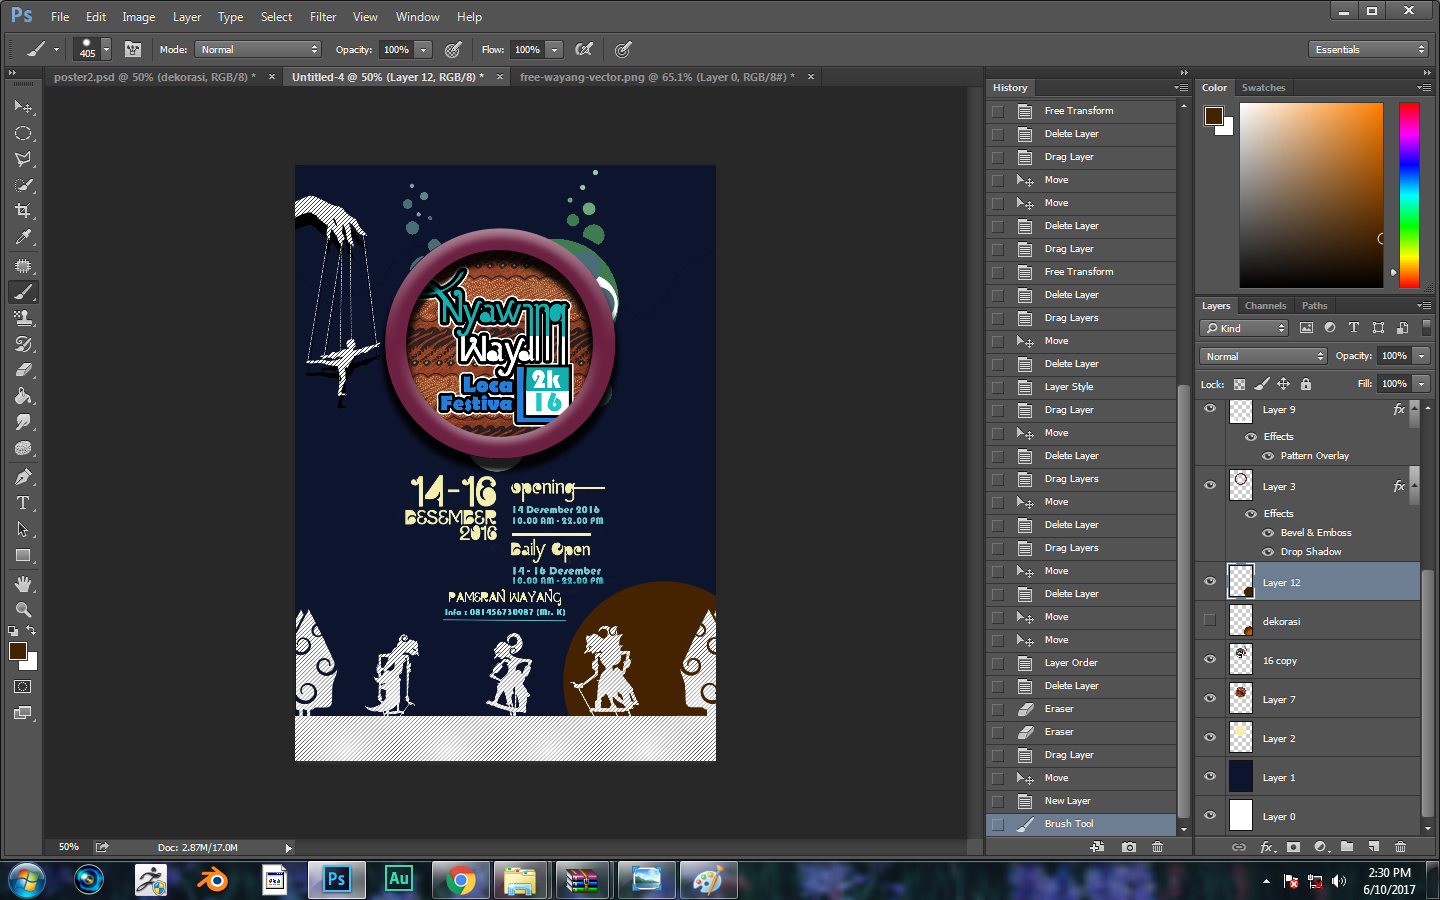This screenshot has height=900, width=1440.
Task: Toggle visibility of the 16 copy layer
Action: pos(1210,660)
